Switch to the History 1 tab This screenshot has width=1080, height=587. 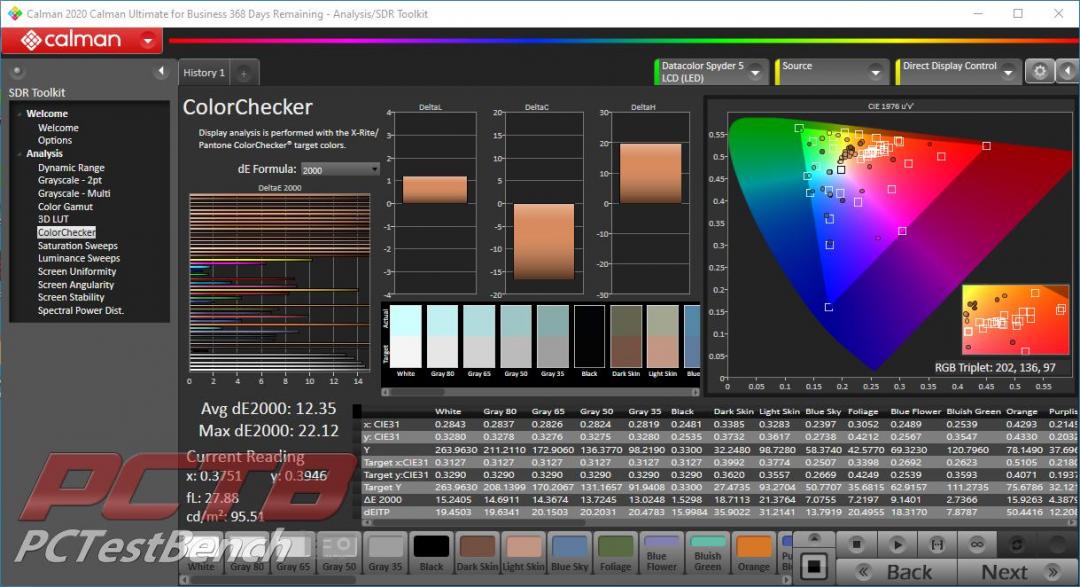pyautogui.click(x=204, y=73)
